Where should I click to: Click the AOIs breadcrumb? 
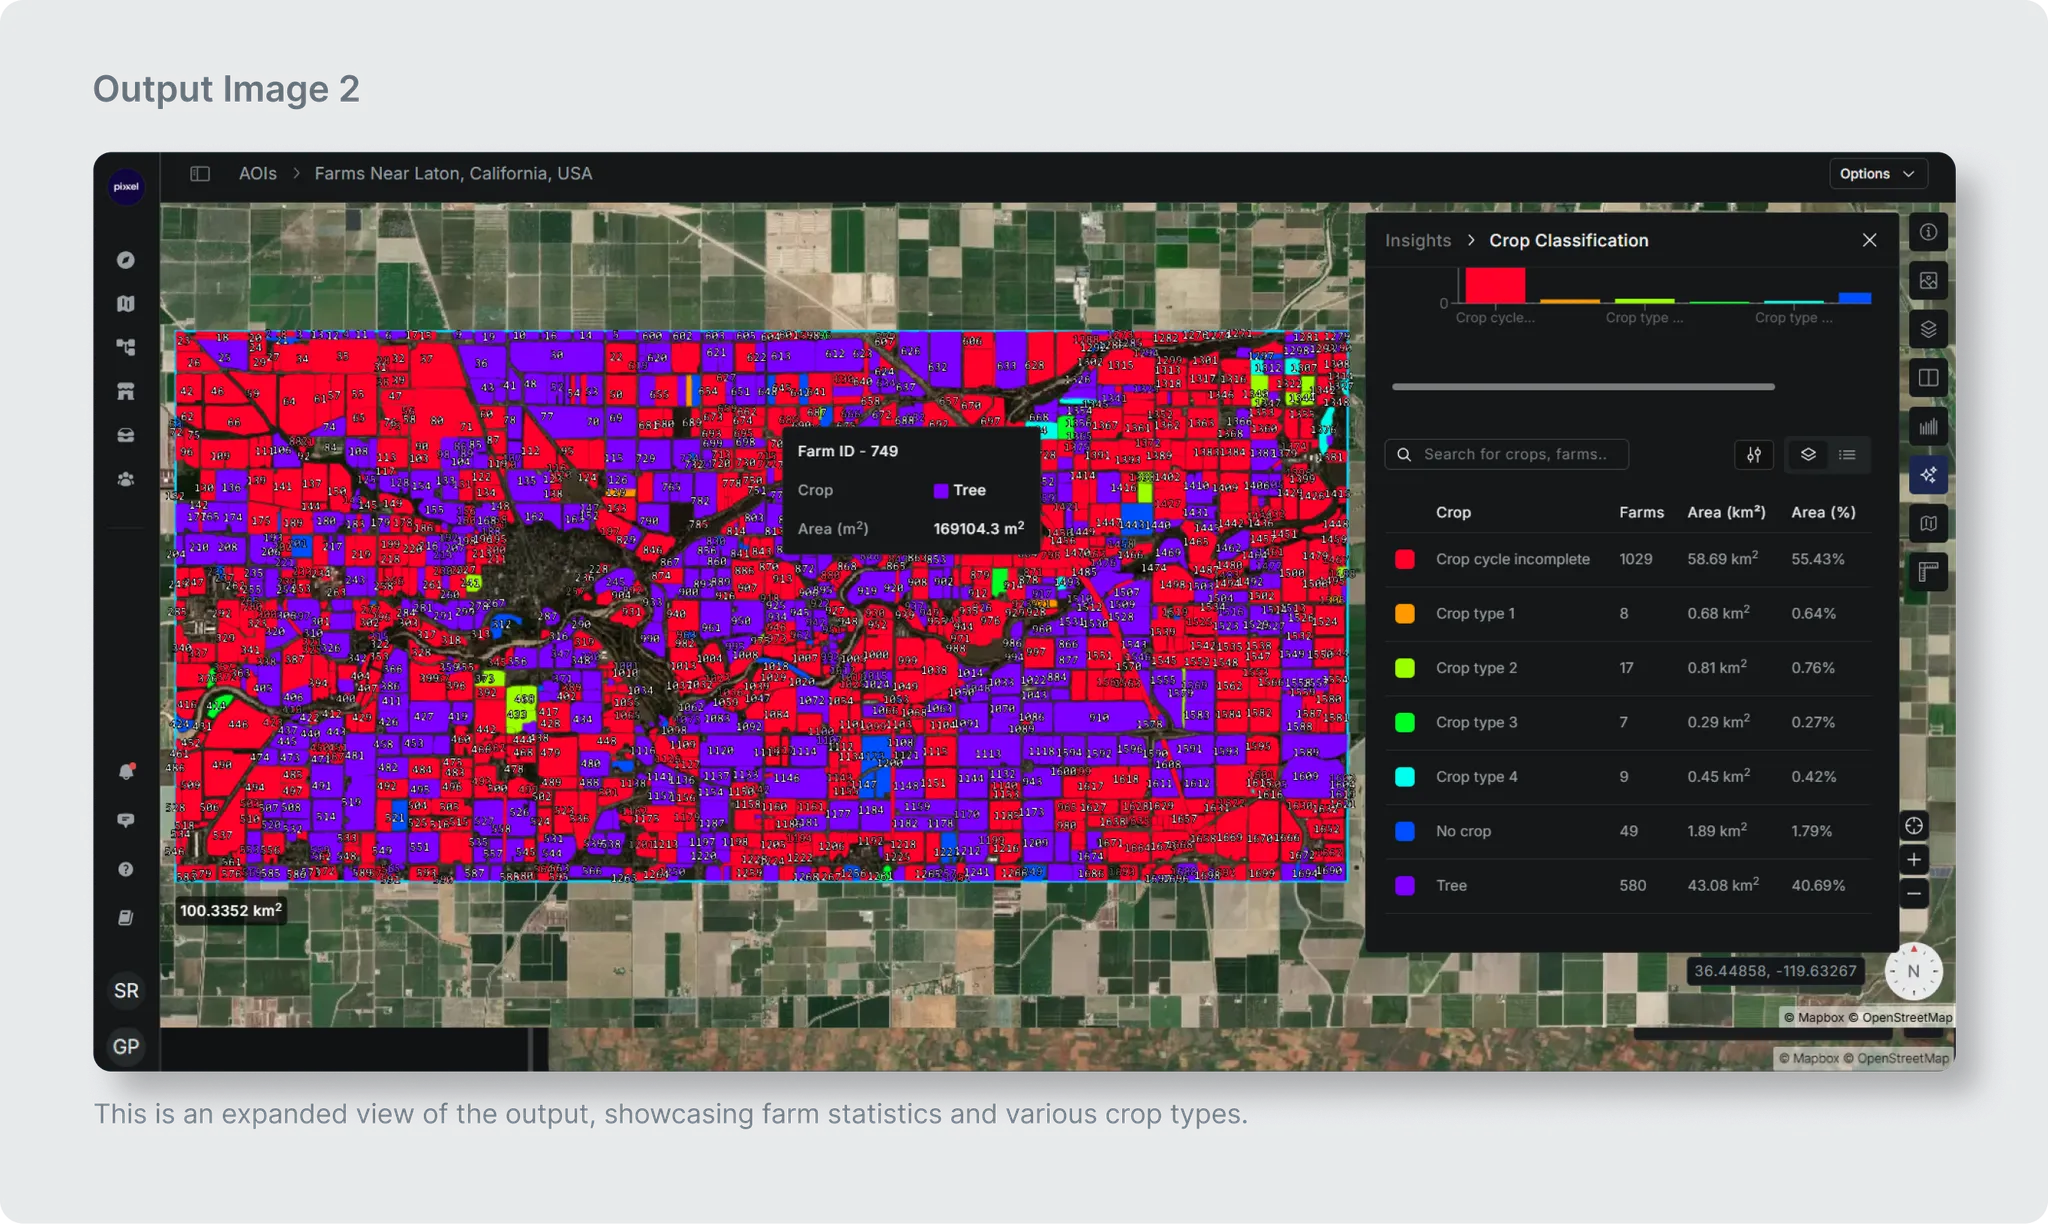click(257, 174)
